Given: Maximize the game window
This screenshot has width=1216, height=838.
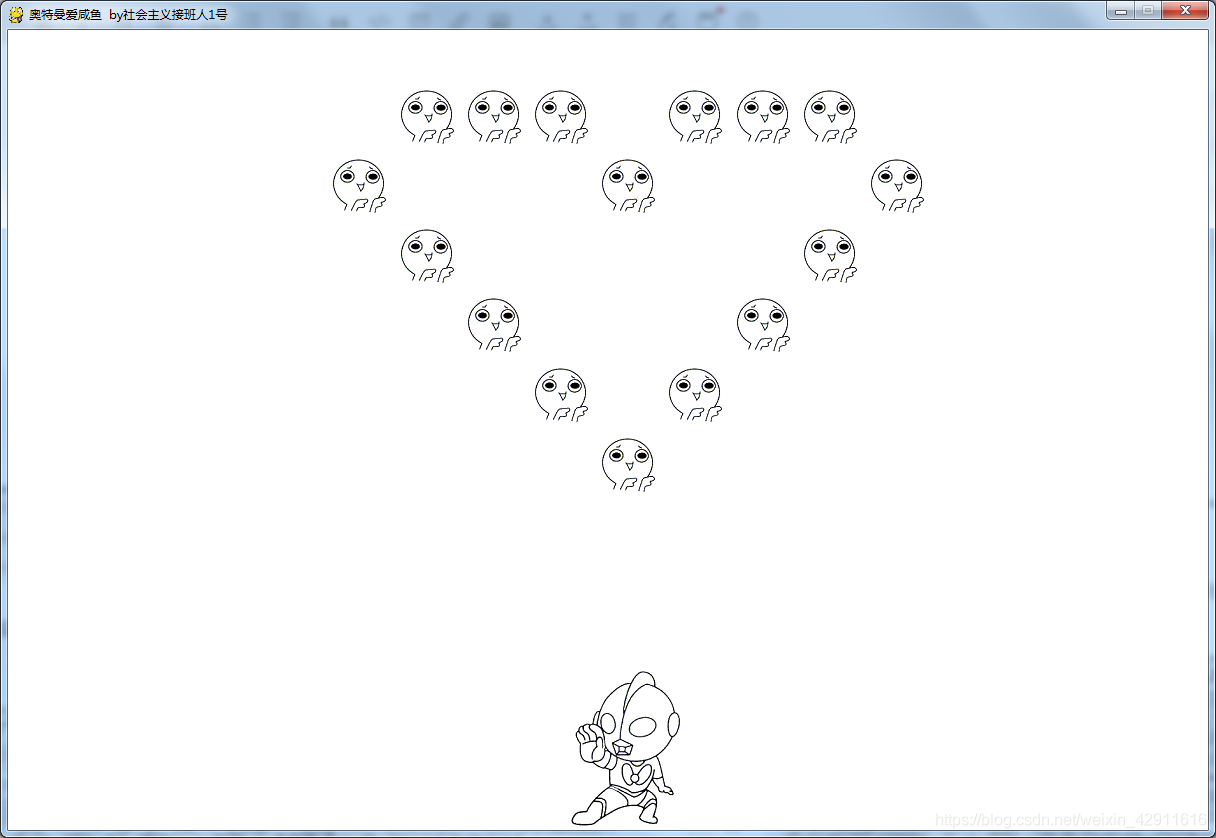Looking at the screenshot, I should 1148,10.
